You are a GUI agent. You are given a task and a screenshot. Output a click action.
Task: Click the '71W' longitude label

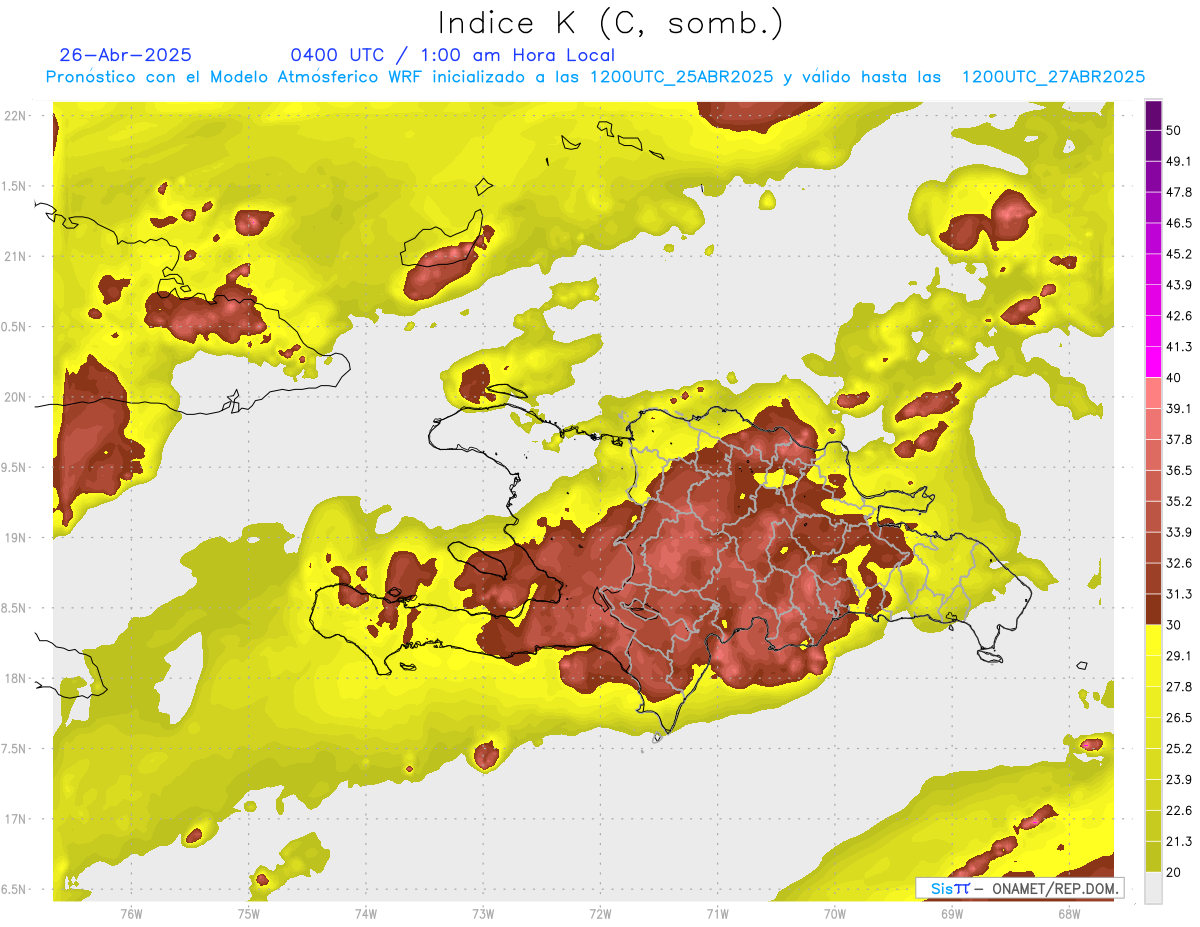(717, 913)
